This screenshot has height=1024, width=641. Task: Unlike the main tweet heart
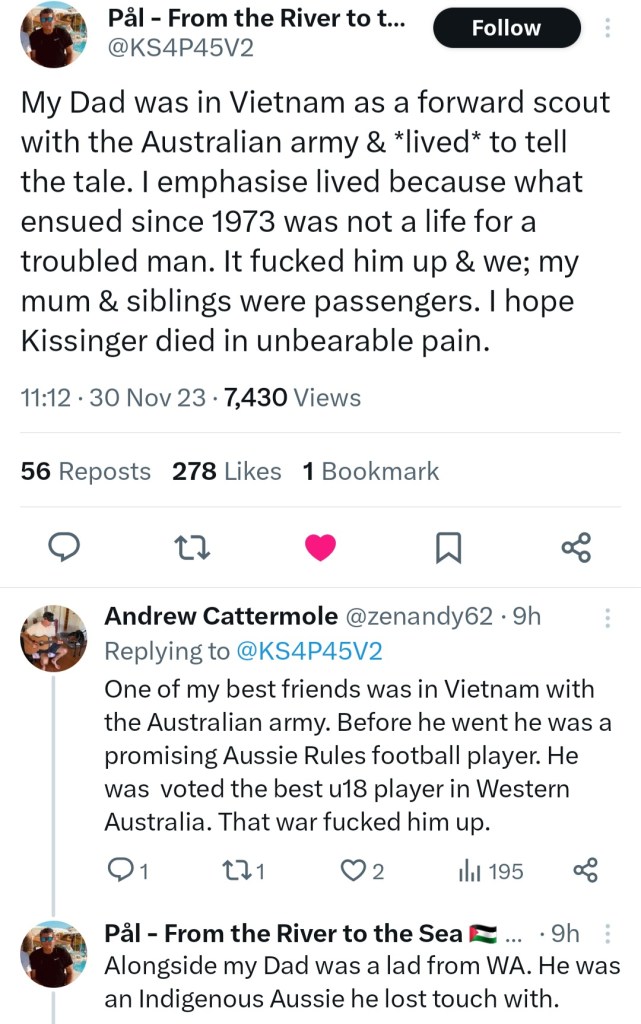tap(320, 547)
